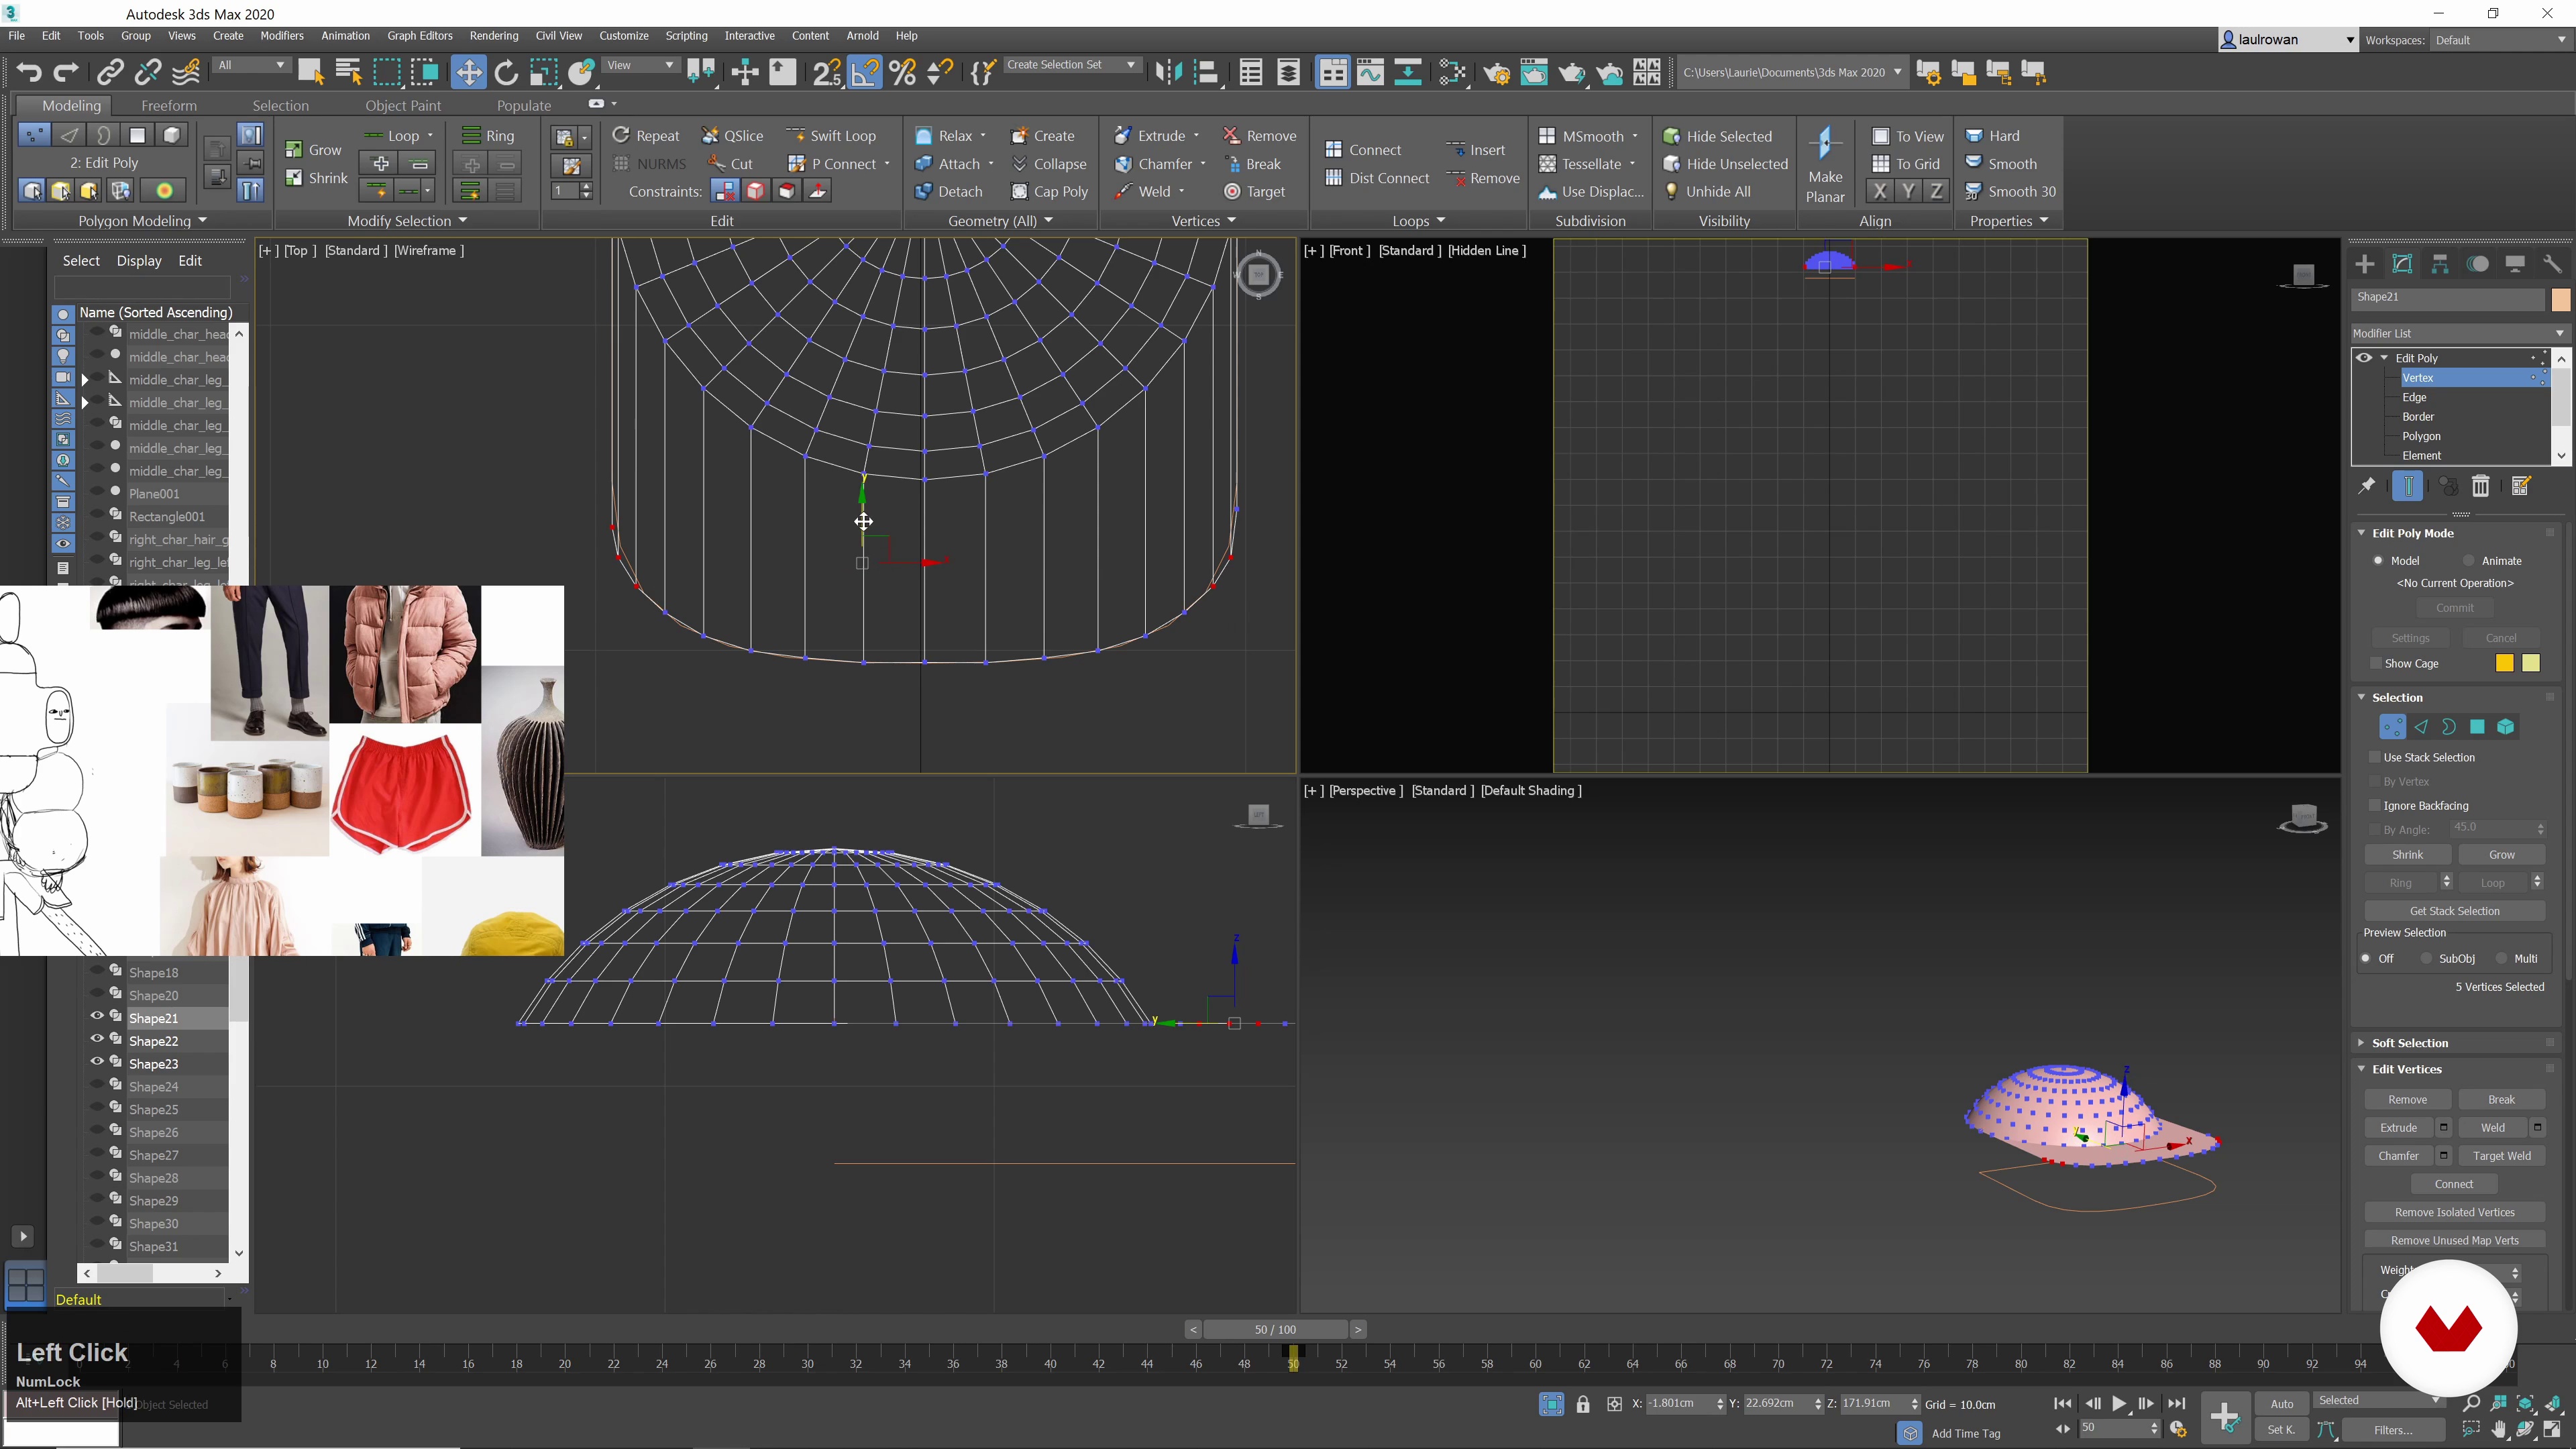Open the Graph Editors menu
This screenshot has height=1449, width=2576.
420,36
